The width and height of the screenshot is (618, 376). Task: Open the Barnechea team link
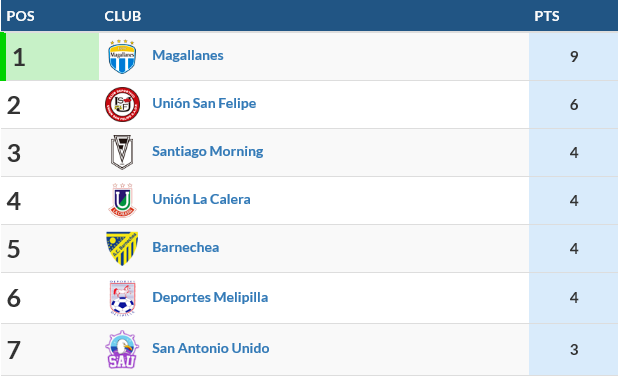[186, 248]
